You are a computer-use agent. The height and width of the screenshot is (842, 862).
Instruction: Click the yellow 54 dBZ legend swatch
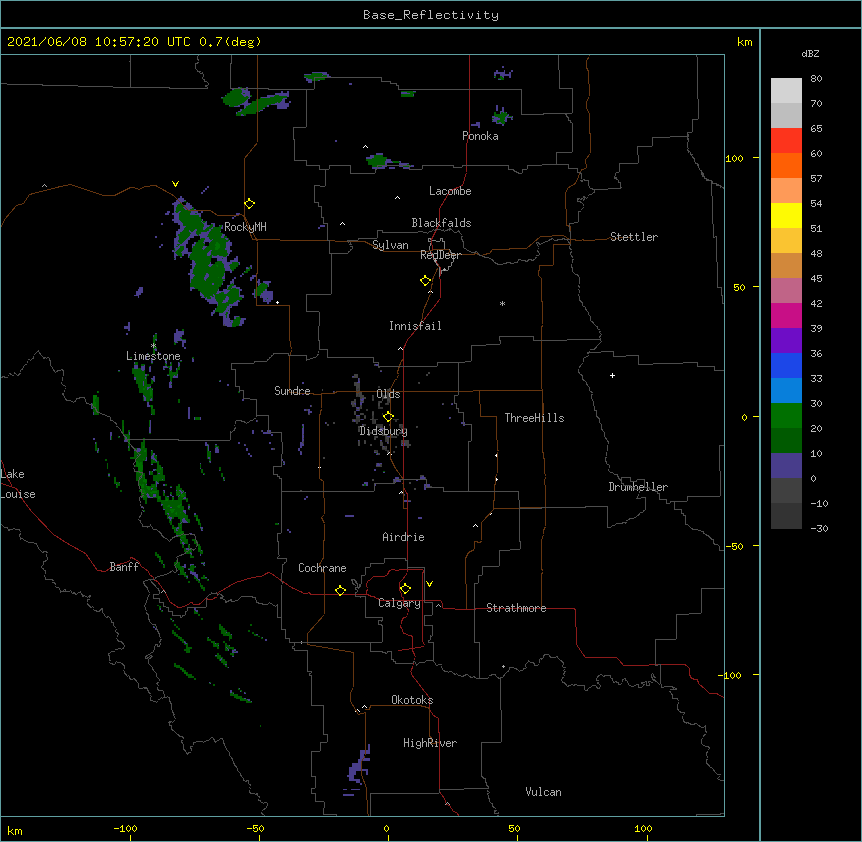tap(786, 215)
